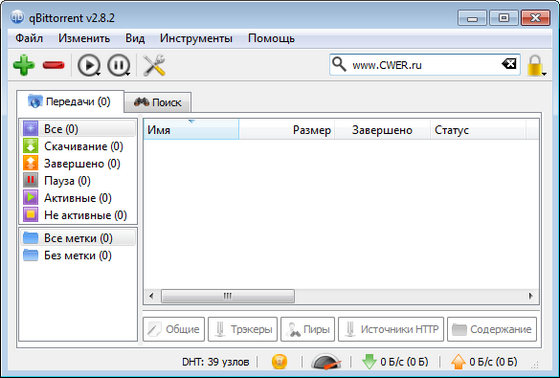Click the upload speed 0 Б/с (0 Б)
This screenshot has height=378, width=560.
click(493, 362)
